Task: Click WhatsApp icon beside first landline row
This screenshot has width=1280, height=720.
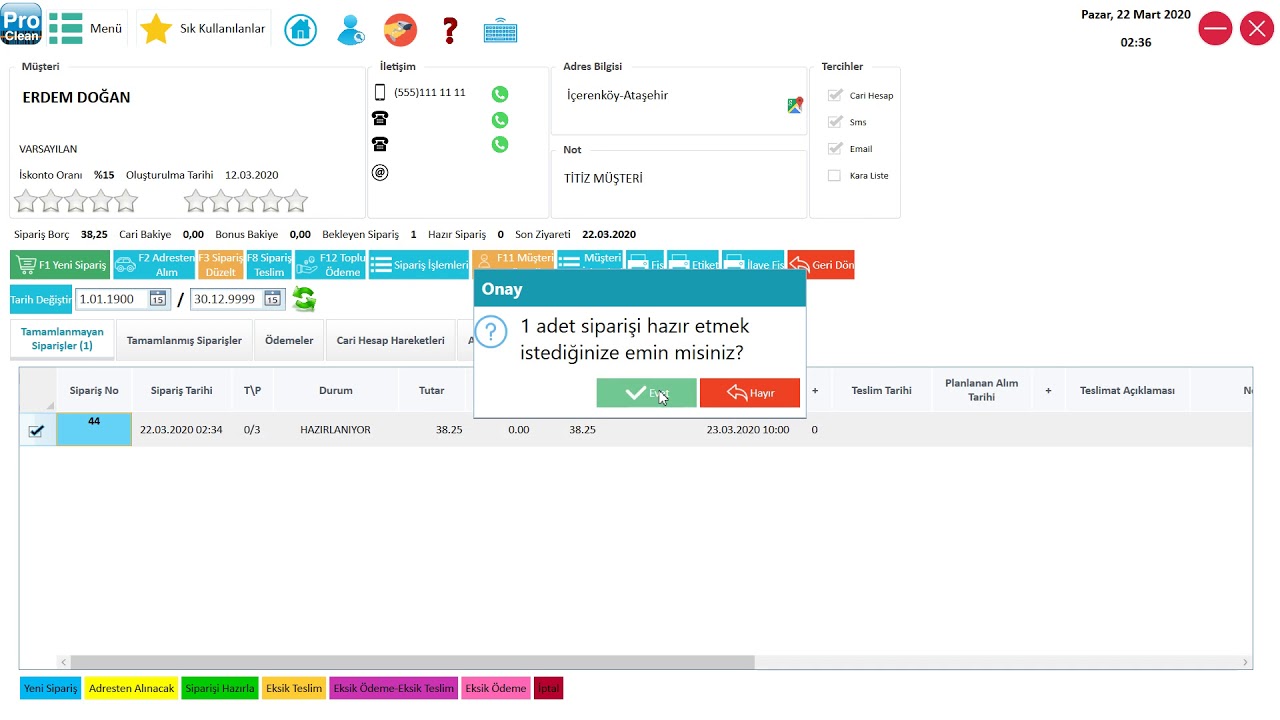Action: 500,120
